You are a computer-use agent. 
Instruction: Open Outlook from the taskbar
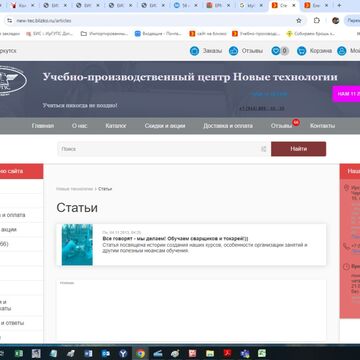coord(106,353)
